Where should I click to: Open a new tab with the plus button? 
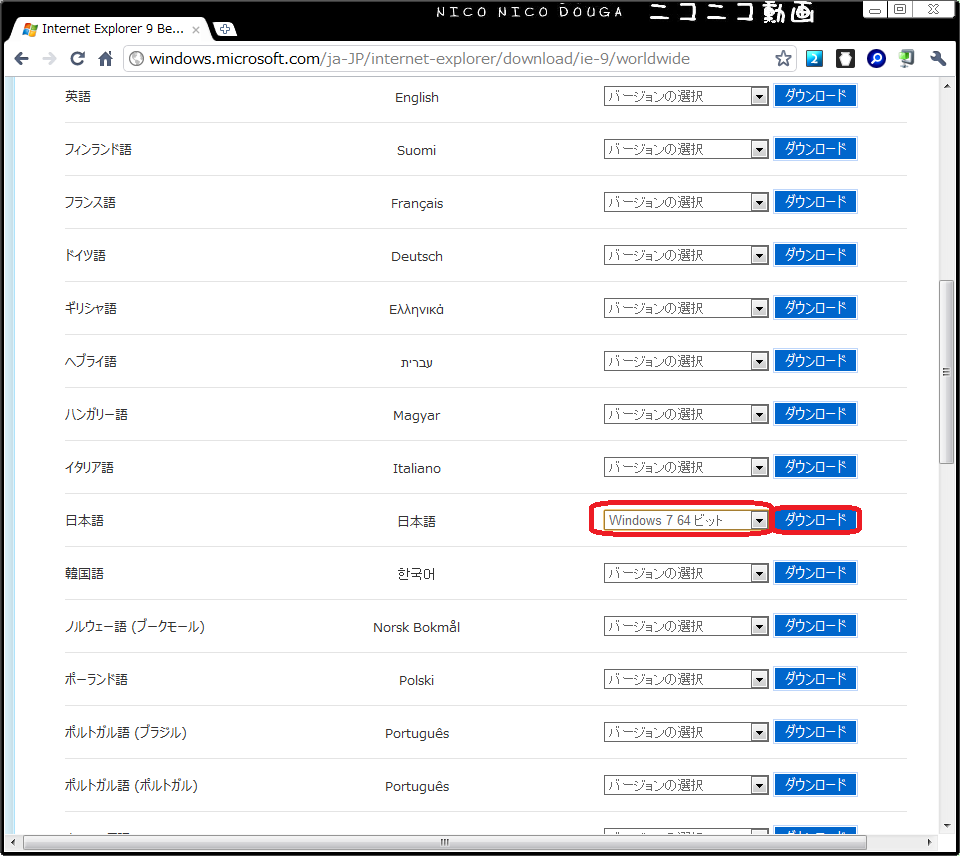point(225,29)
